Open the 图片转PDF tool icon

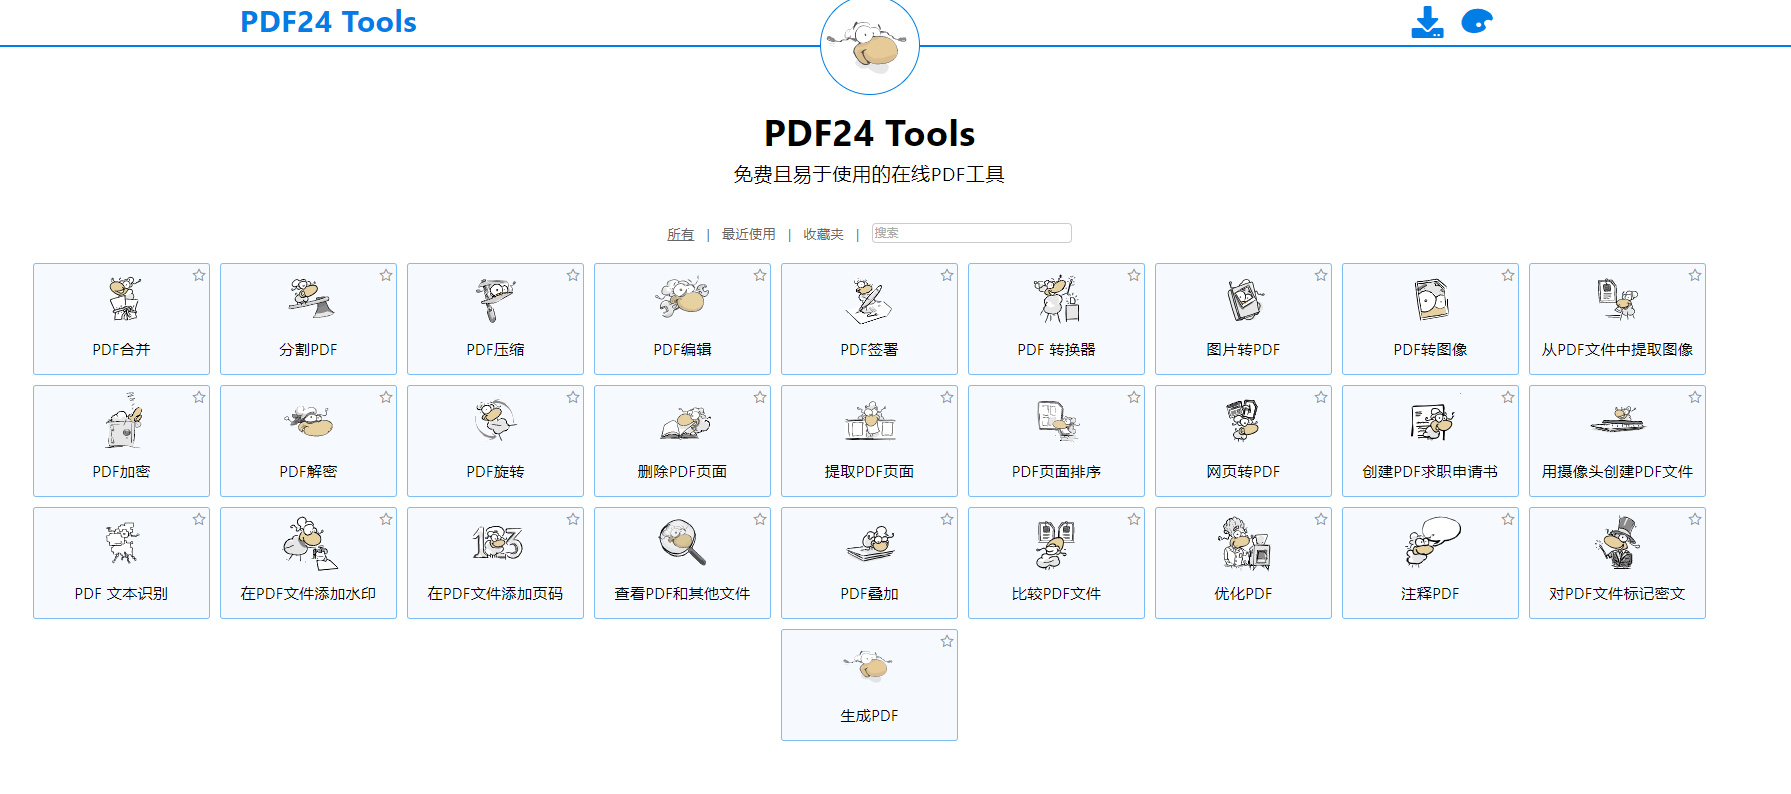click(1244, 300)
